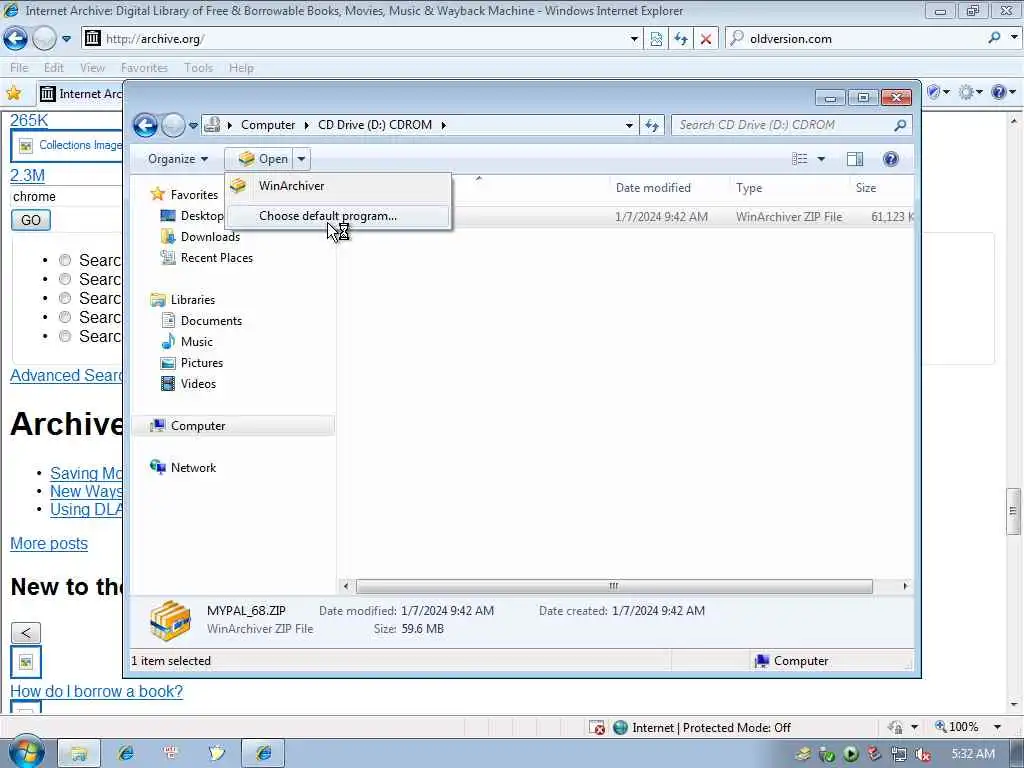Open Windows Explorer taskbar folder icon
This screenshot has width=1024, height=768.
click(x=79, y=754)
